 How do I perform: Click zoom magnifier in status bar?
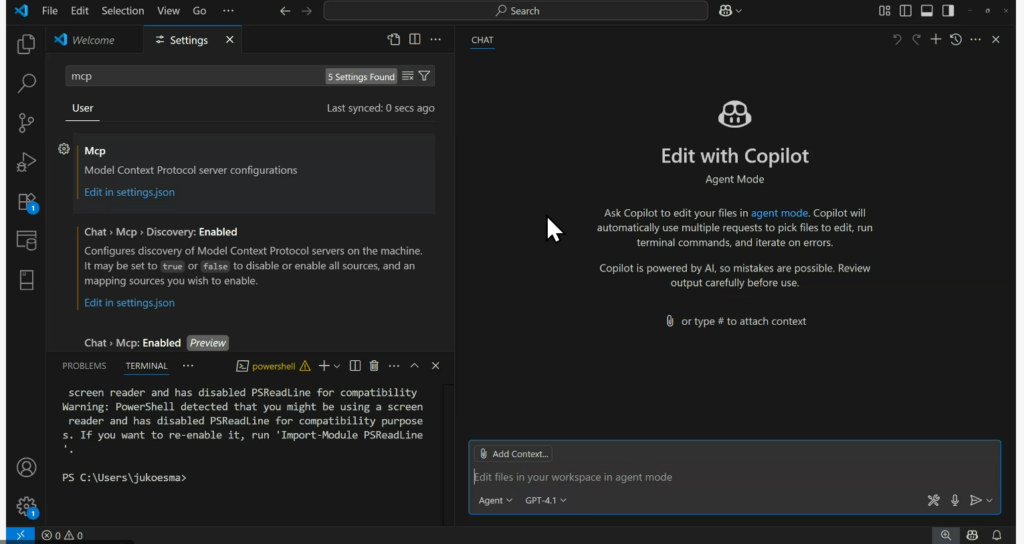coord(946,535)
